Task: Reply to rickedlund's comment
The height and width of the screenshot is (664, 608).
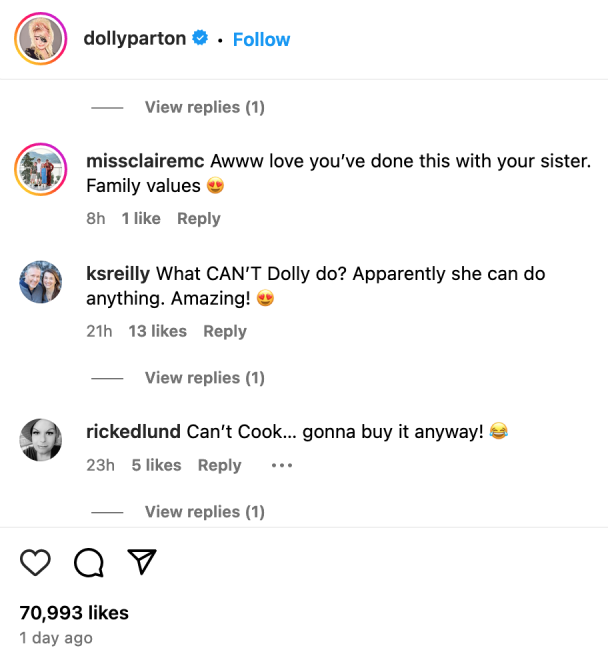Action: coord(219,465)
